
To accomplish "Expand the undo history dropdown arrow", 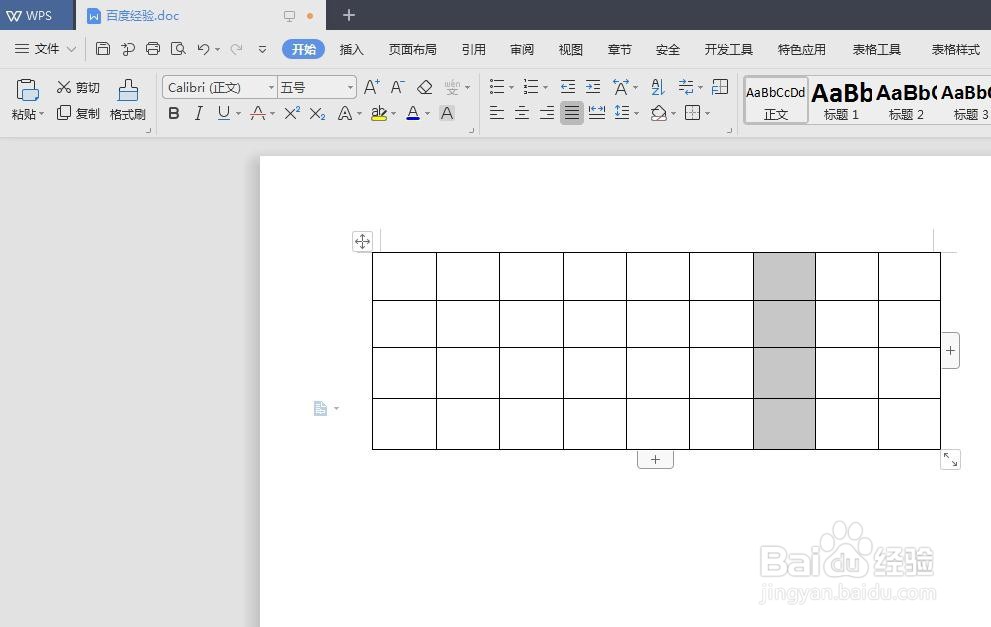I will pyautogui.click(x=217, y=49).
